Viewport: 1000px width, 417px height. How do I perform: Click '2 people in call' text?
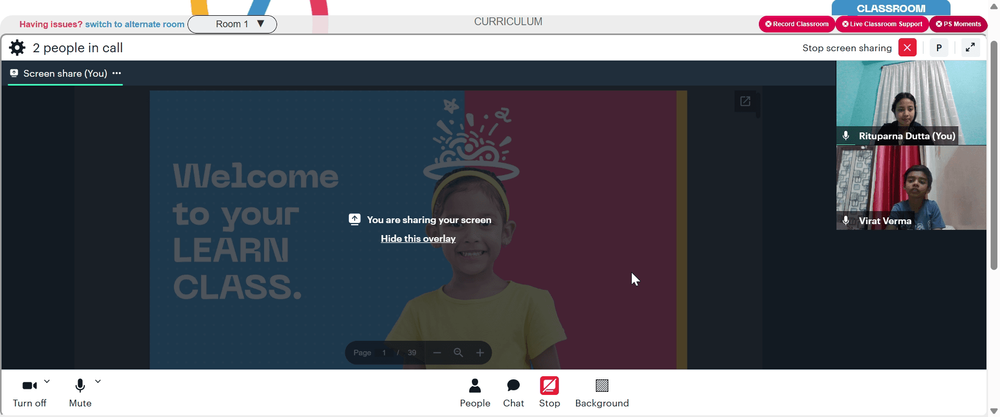(x=78, y=48)
